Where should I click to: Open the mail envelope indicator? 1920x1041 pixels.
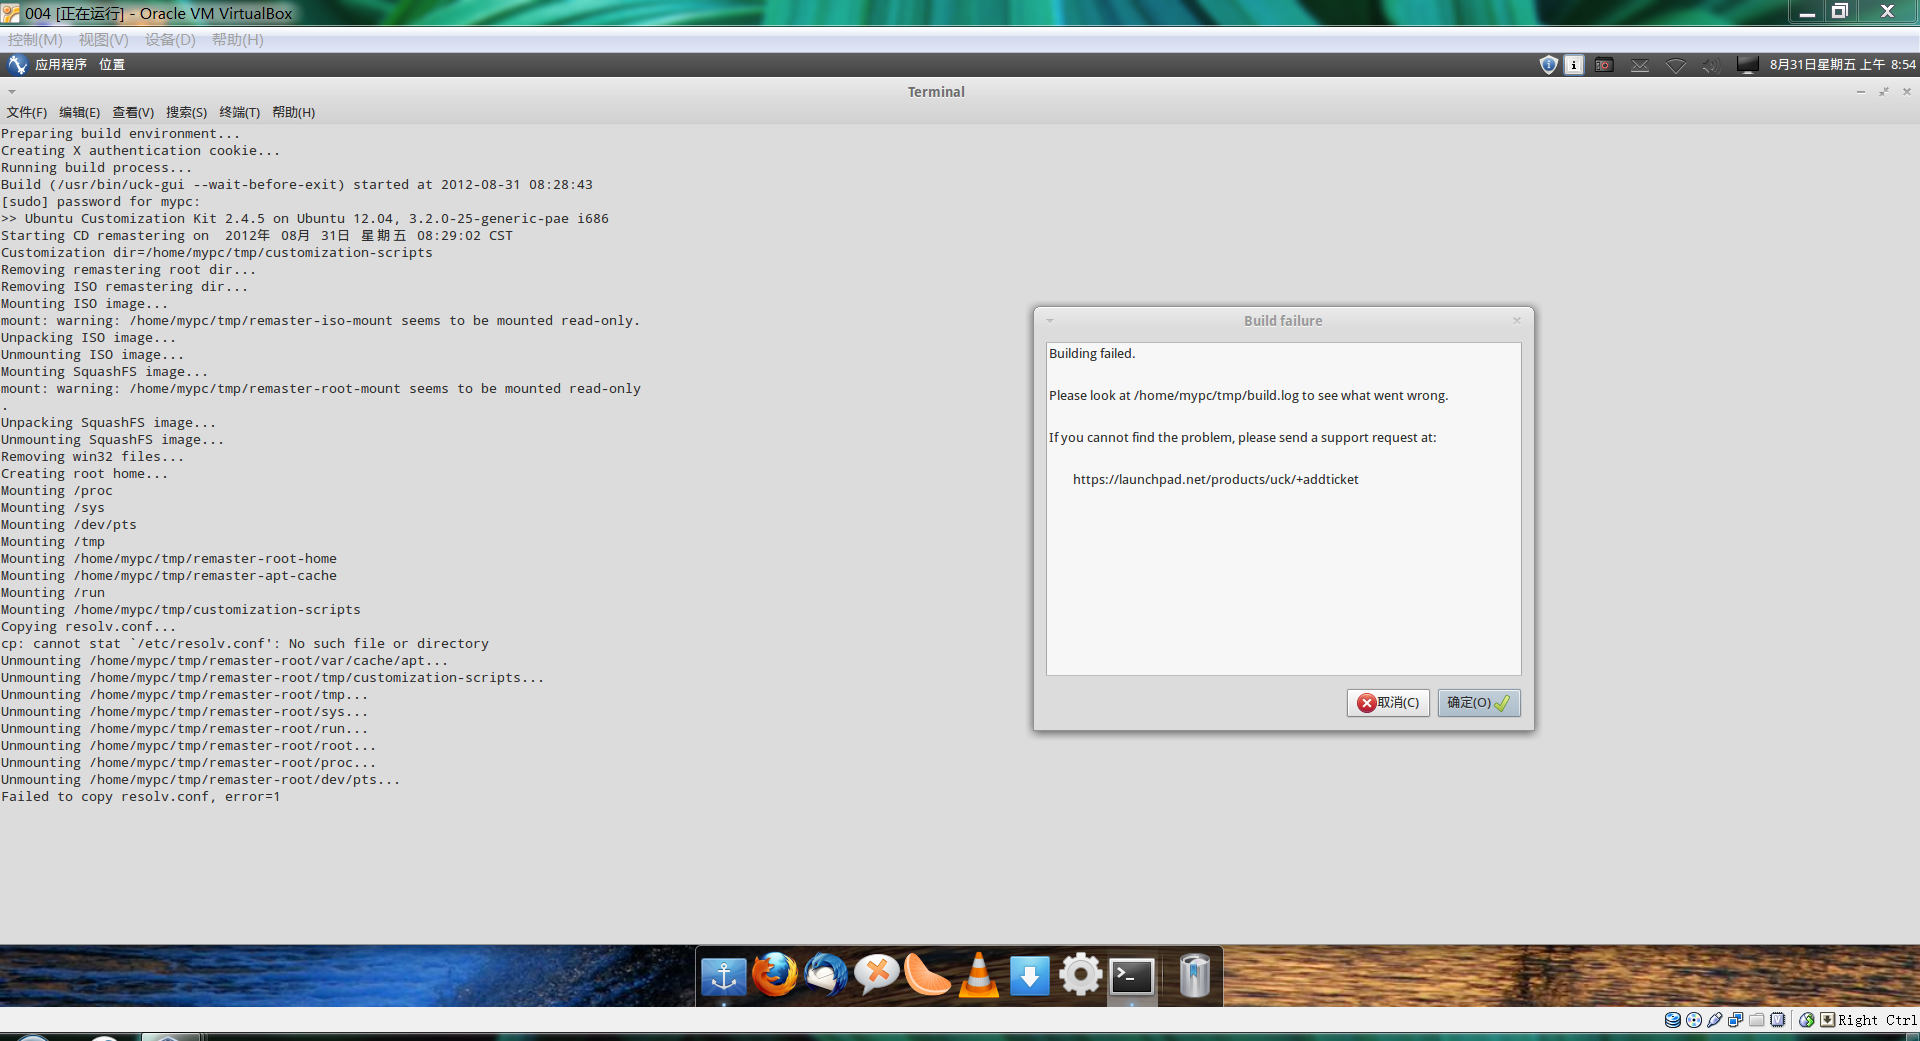(x=1640, y=65)
